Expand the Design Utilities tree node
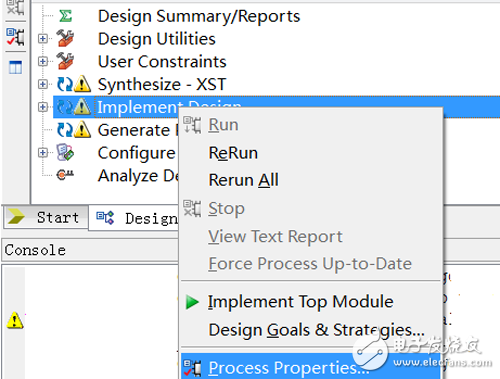 [43, 39]
